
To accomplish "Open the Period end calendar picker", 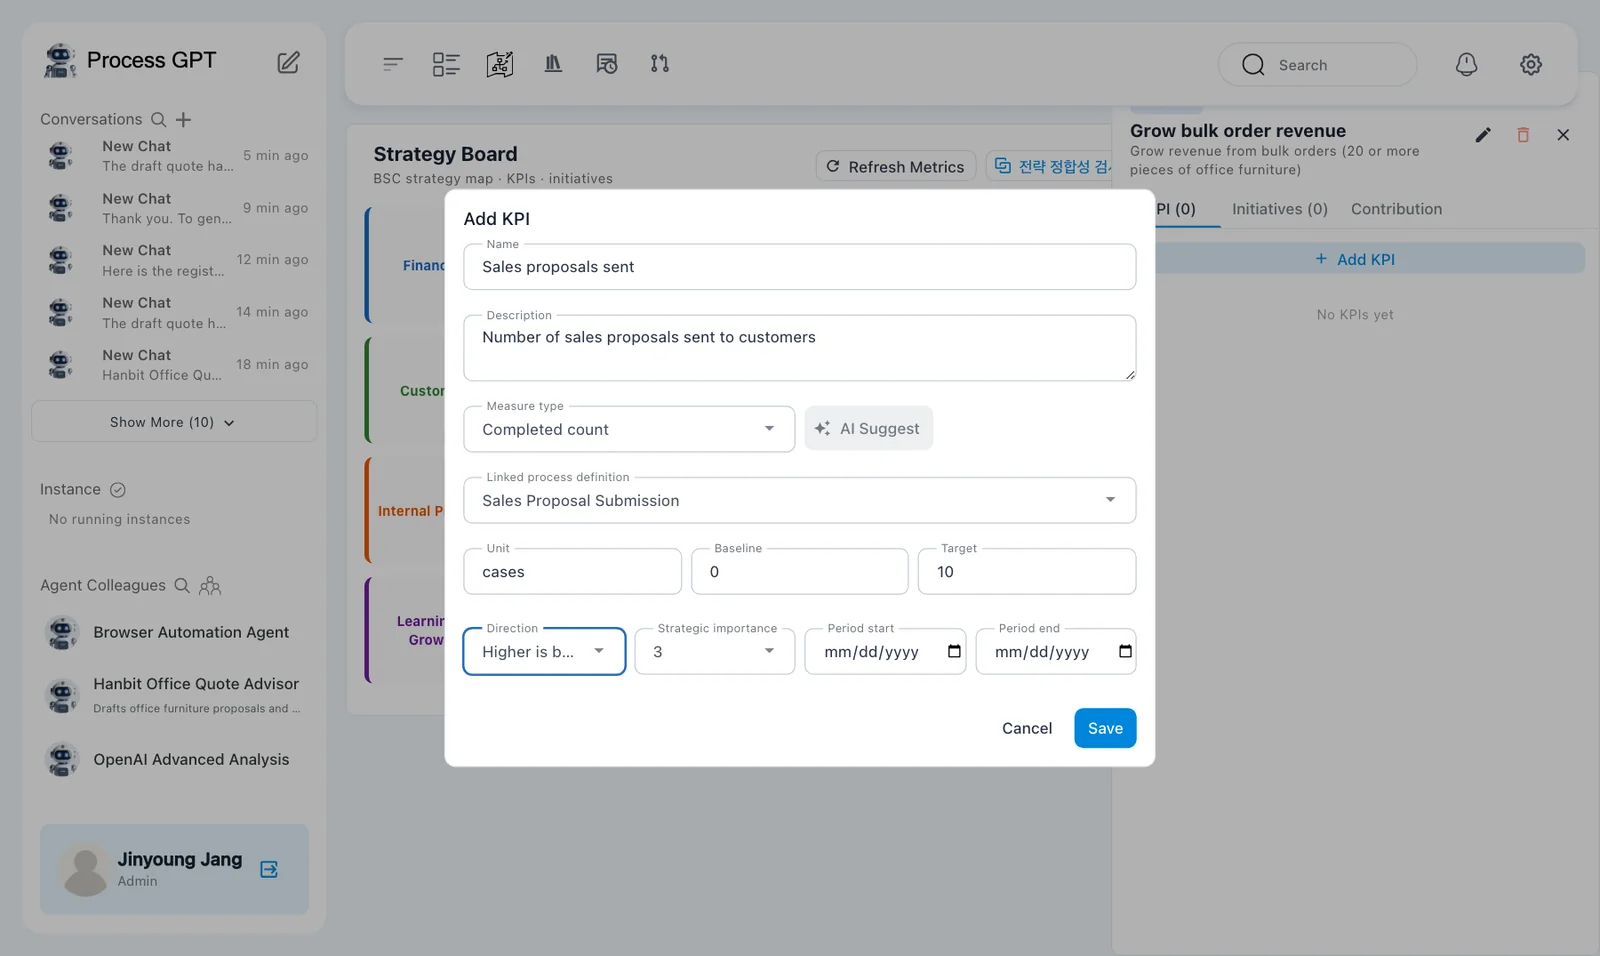I will tap(1125, 652).
